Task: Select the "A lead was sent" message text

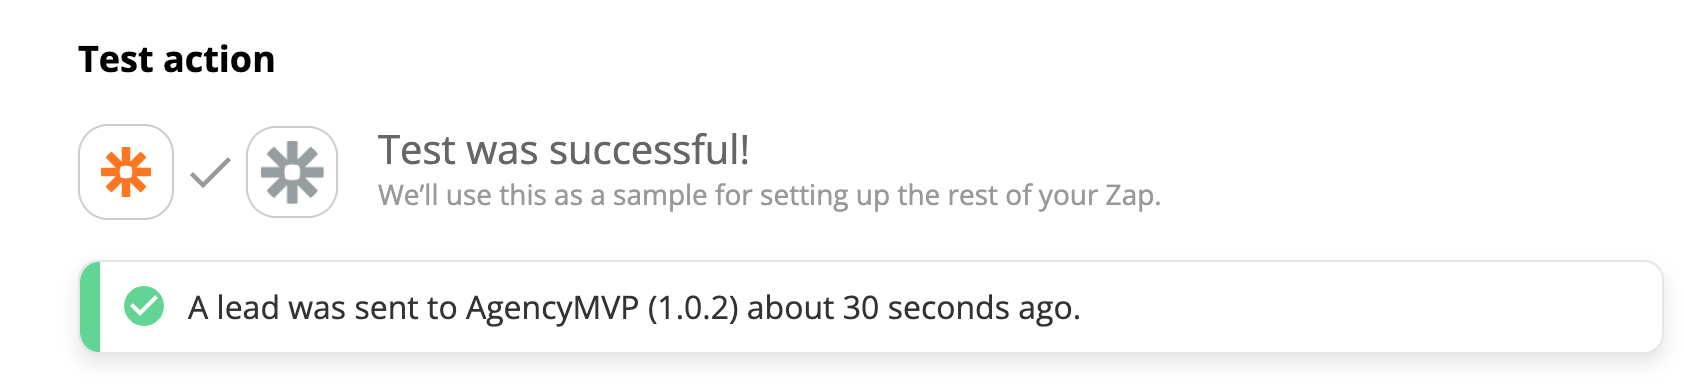Action: click(x=634, y=308)
